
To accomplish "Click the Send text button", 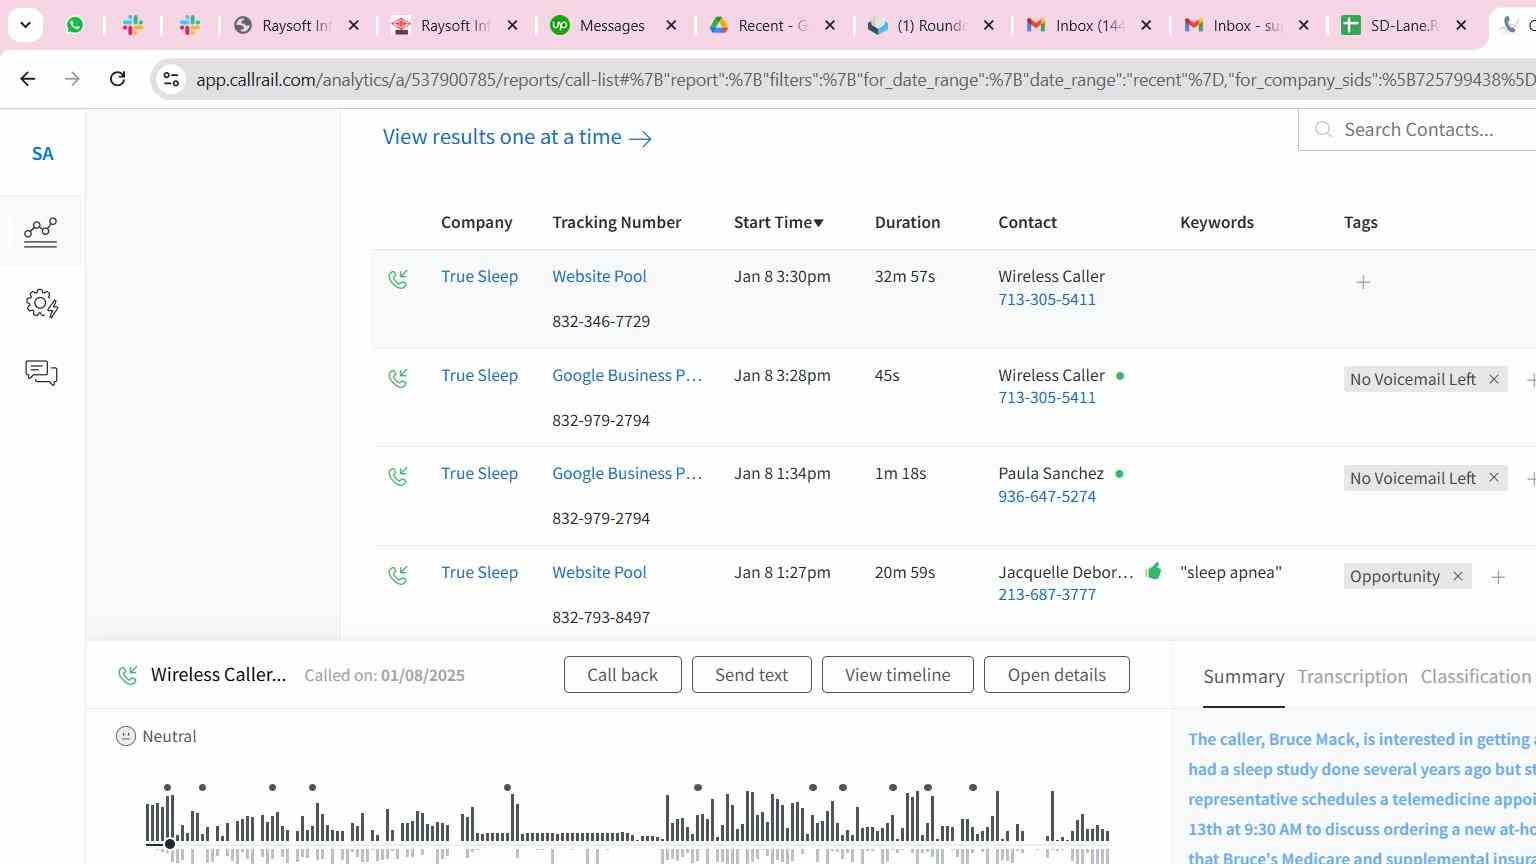I will click(x=751, y=675).
